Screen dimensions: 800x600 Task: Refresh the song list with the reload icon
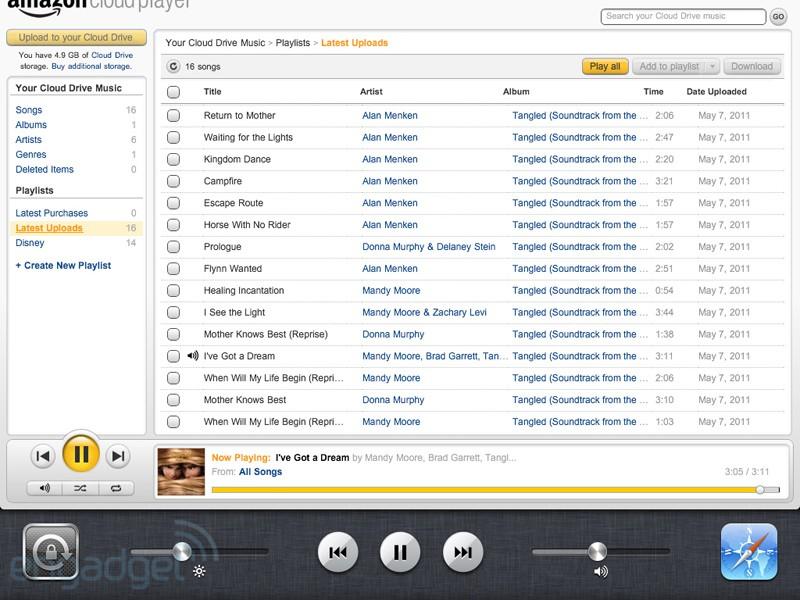point(173,67)
